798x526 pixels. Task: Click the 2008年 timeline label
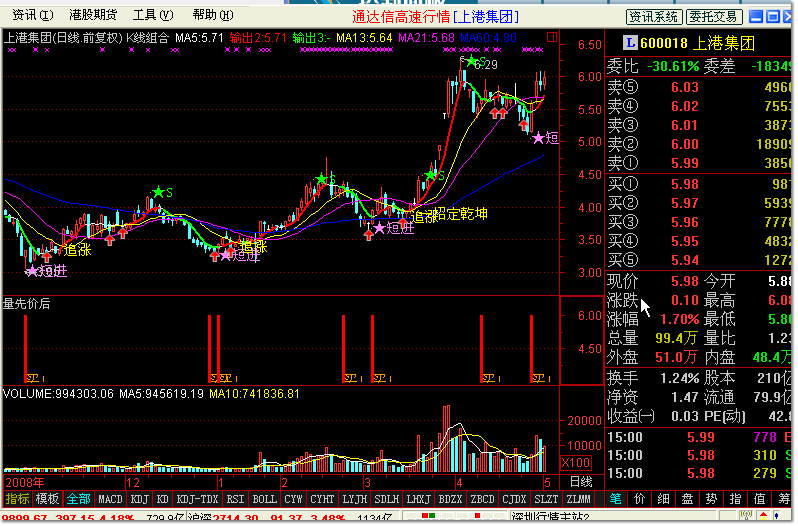coord(24,482)
